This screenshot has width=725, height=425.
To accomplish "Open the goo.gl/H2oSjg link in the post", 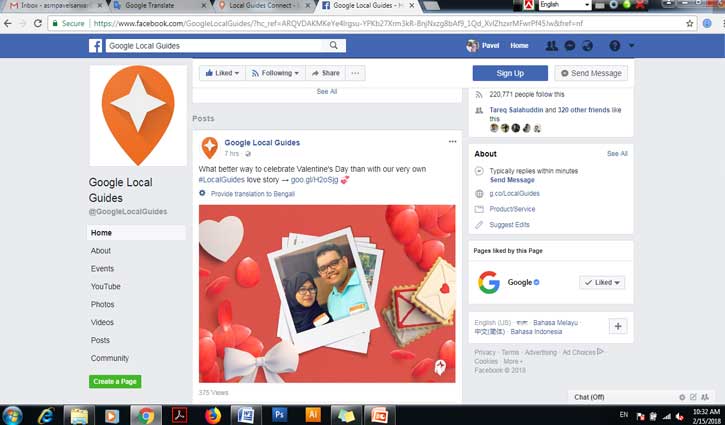I will click(x=314, y=179).
